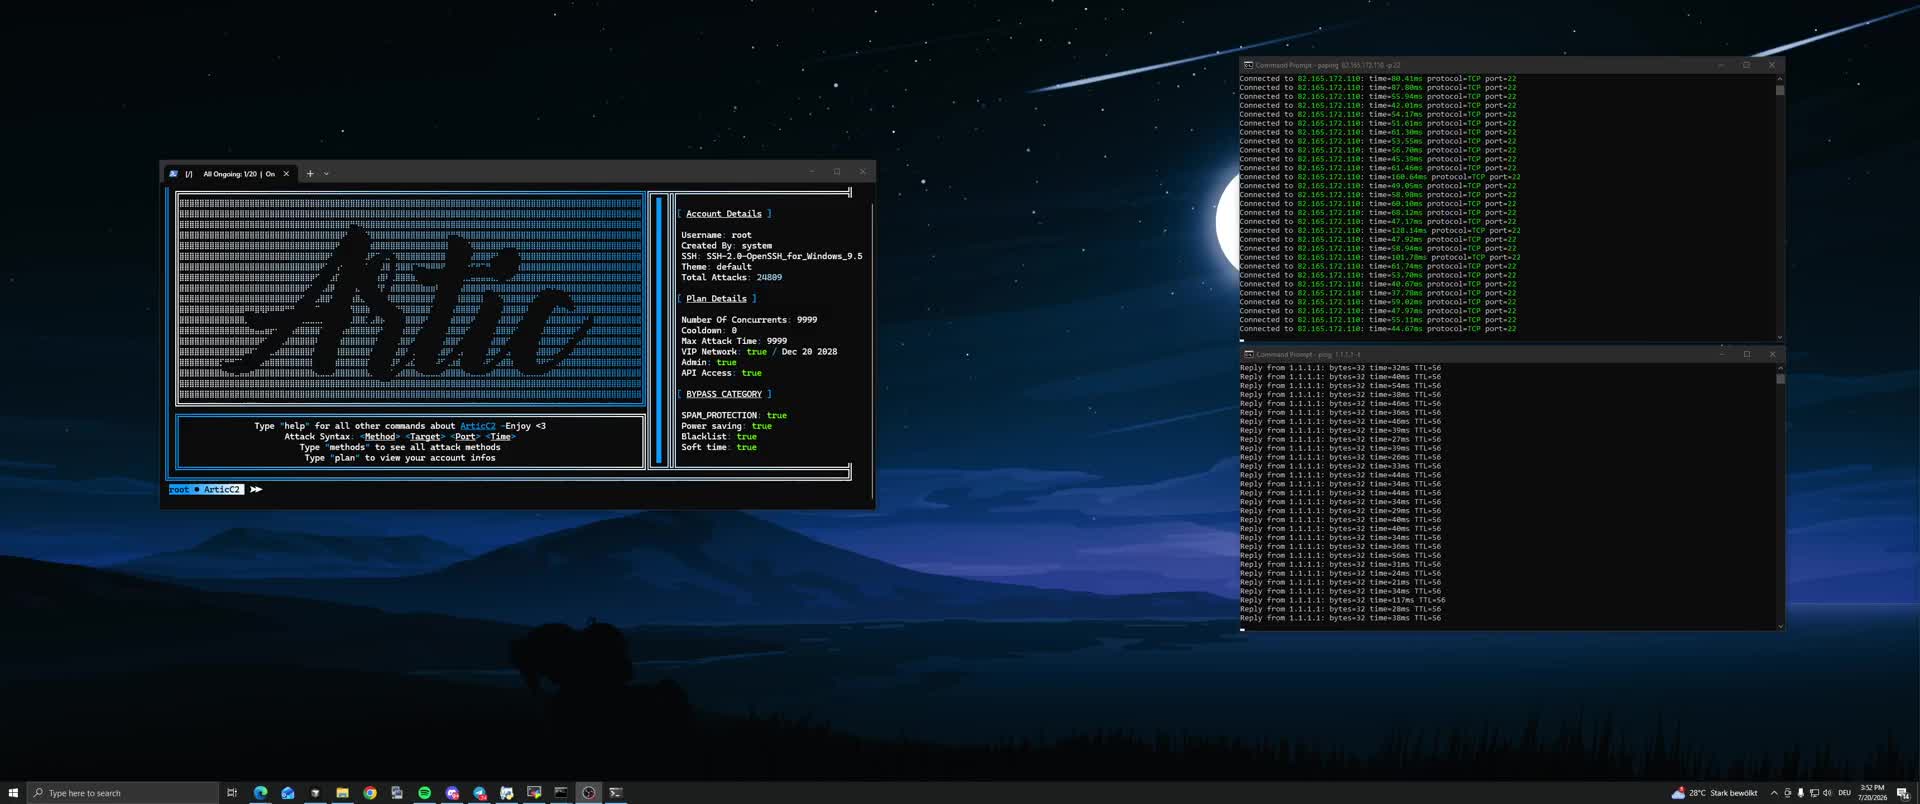The image size is (1920, 804).
Task: Open Microsoft Edge taskbar icon
Action: click(260, 793)
